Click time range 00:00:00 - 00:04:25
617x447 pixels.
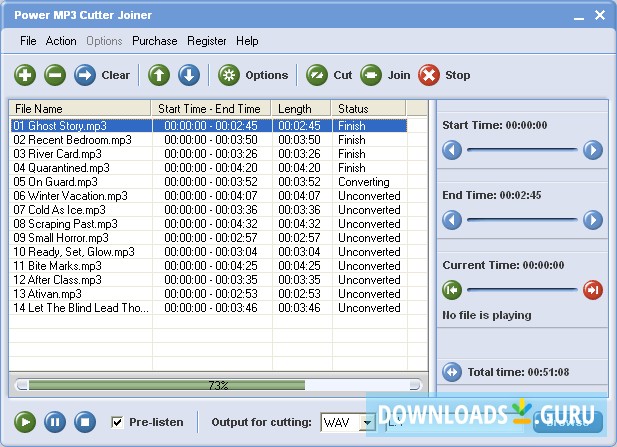211,266
